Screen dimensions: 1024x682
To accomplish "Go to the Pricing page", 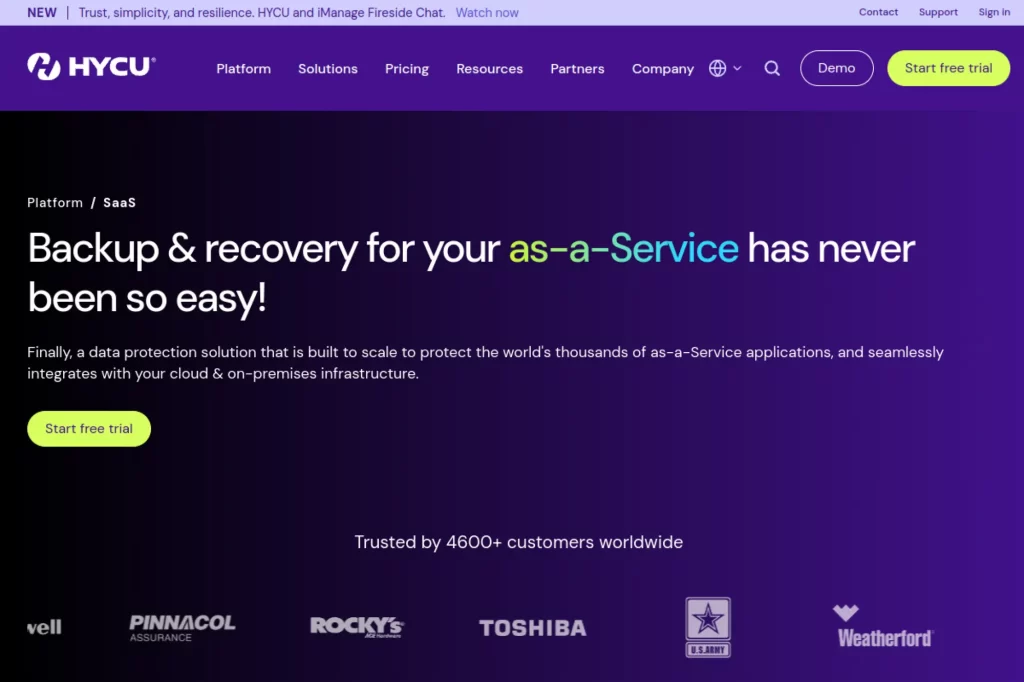I will click(x=406, y=69).
